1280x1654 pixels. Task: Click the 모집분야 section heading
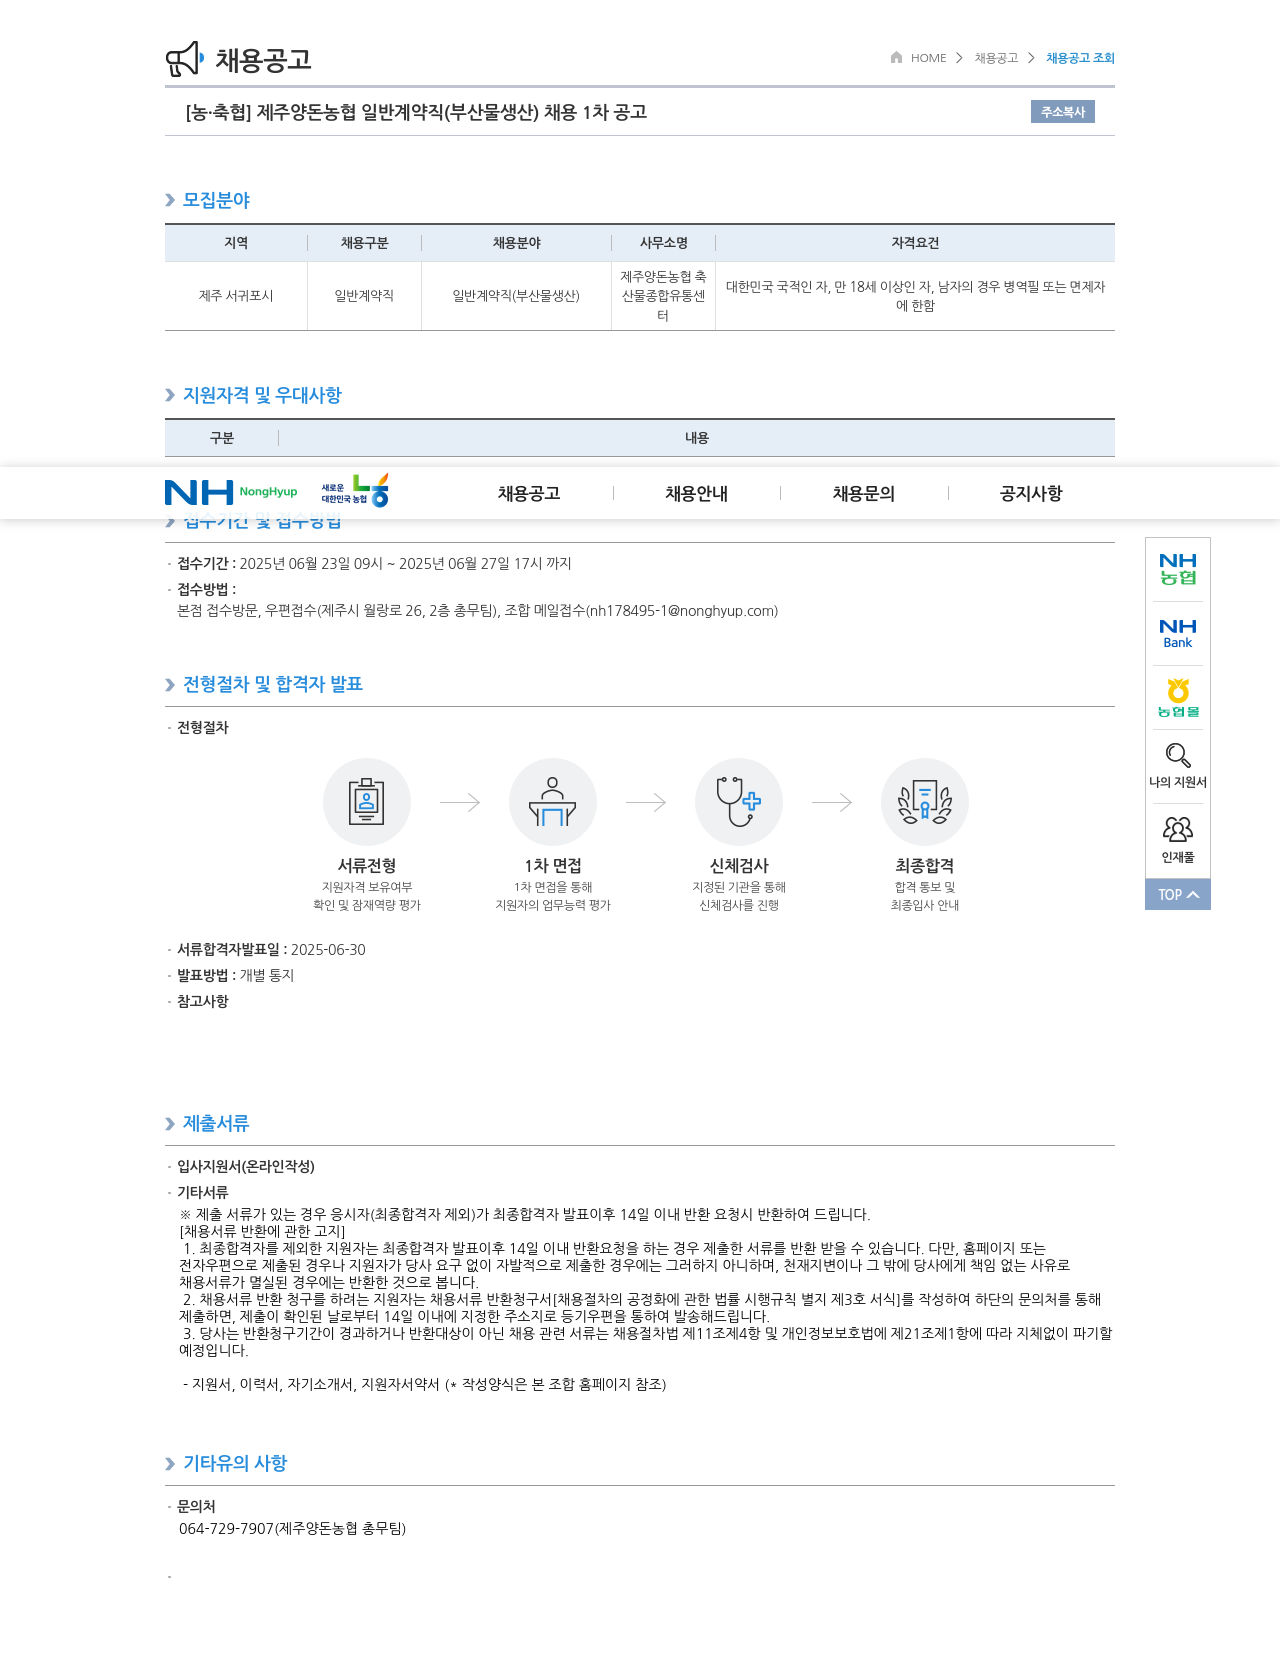point(216,200)
